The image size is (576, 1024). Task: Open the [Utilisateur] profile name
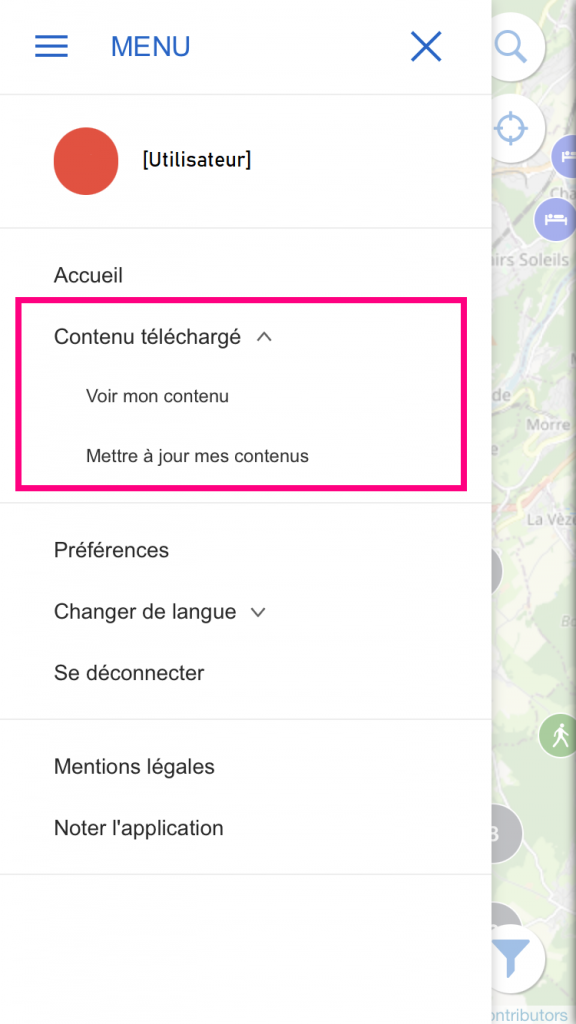click(x=197, y=159)
